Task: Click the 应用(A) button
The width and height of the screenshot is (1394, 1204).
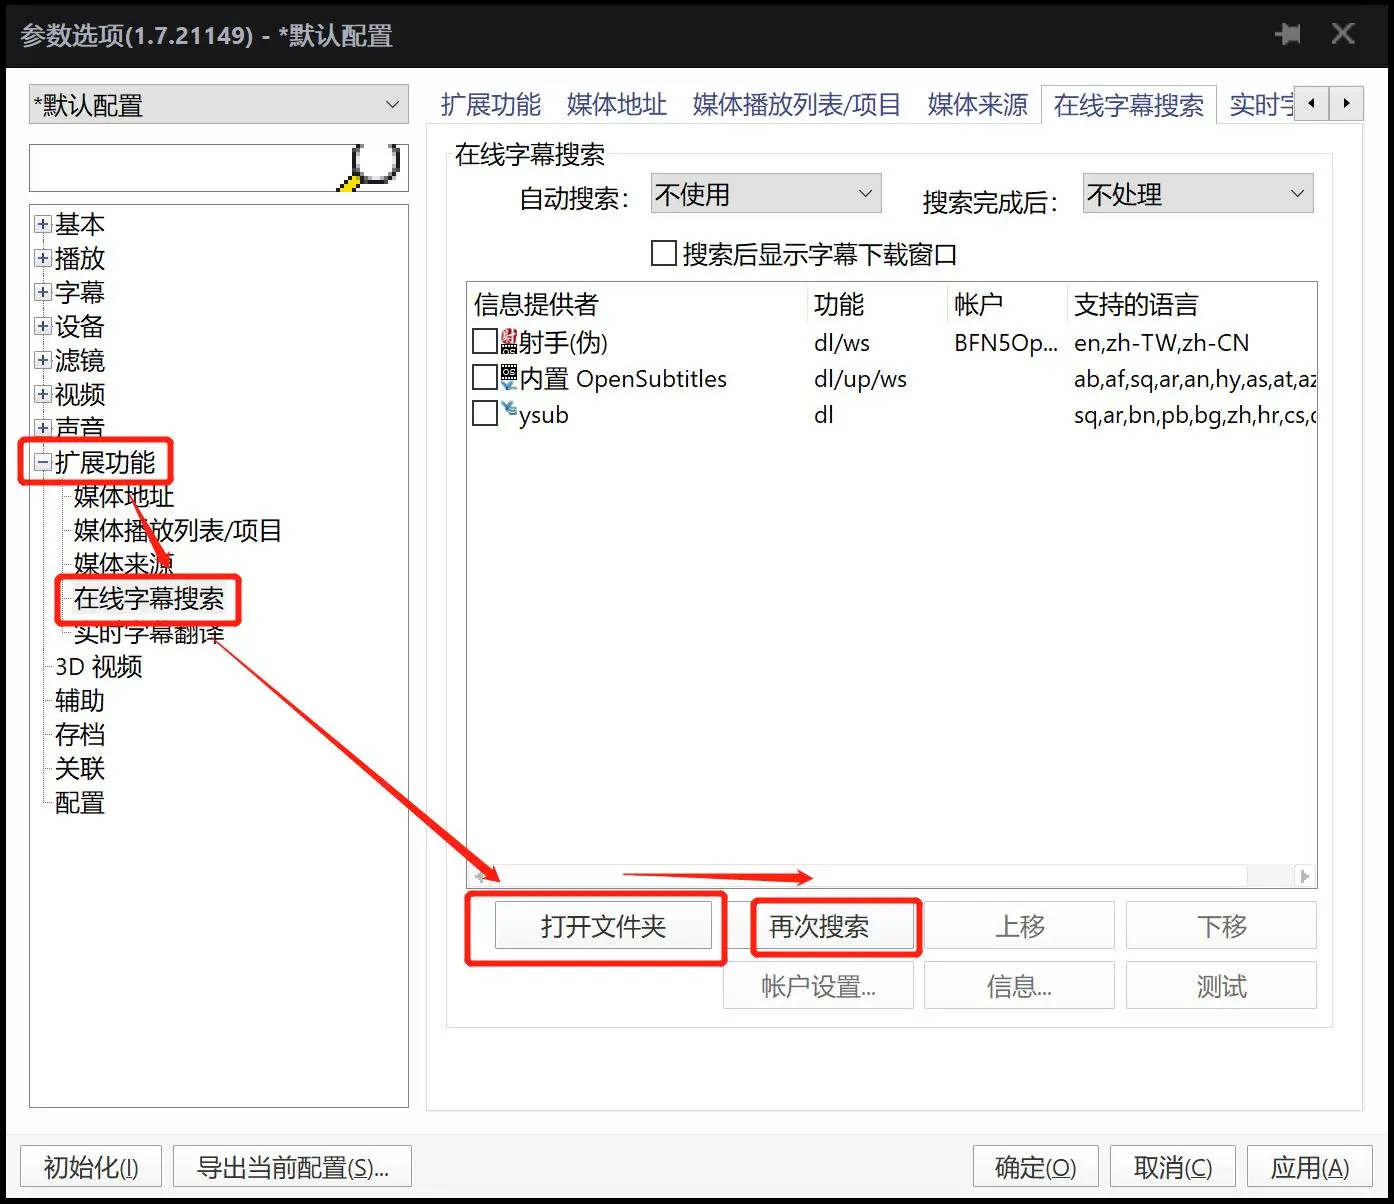Action: (x=1309, y=1167)
